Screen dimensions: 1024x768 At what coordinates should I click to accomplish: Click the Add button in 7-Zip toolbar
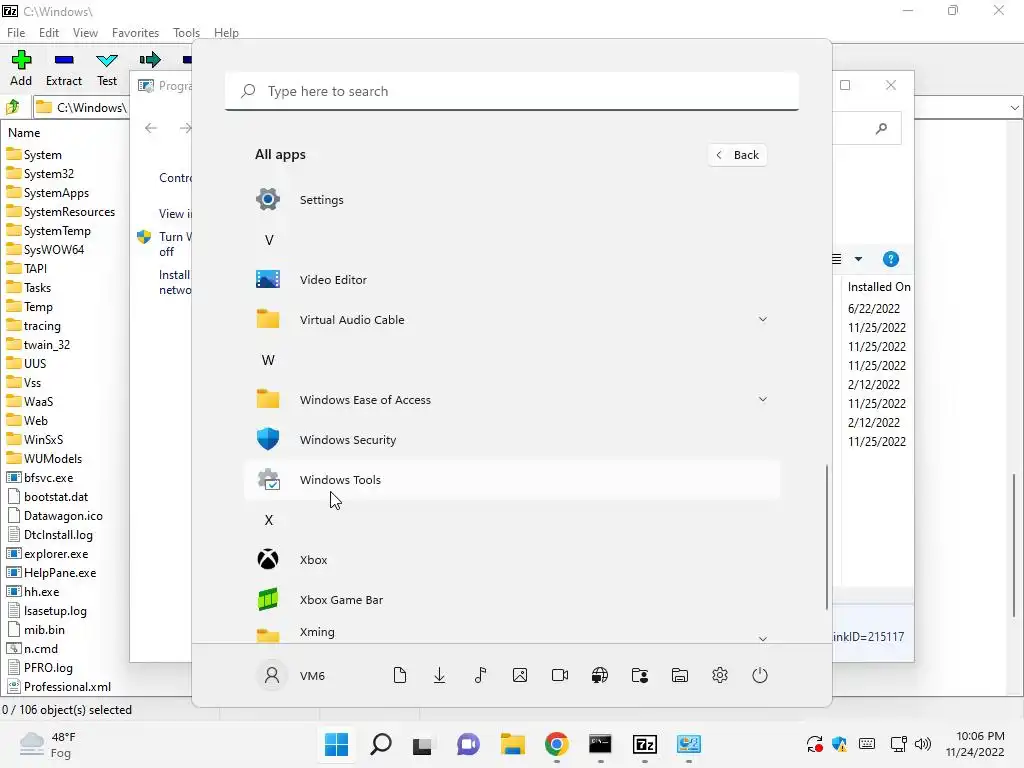tap(21, 69)
